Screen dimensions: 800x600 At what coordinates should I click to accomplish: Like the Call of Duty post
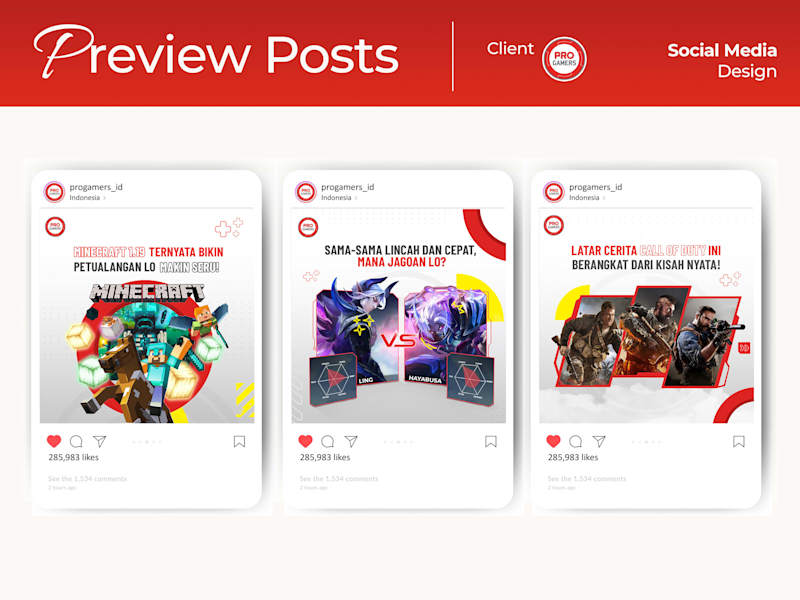(553, 441)
